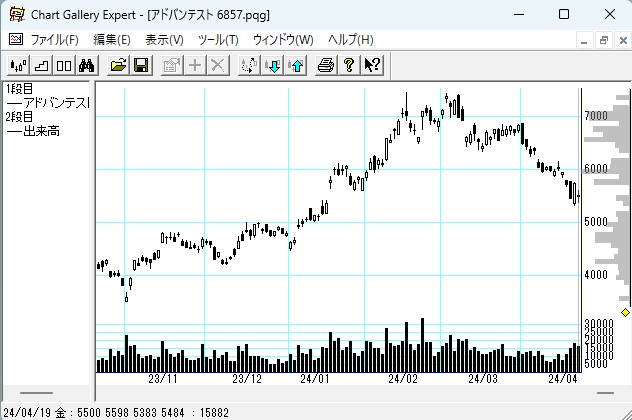Image resolution: width=632 pixels, height=420 pixels.
Task: Open the 表示(V) menu
Action: (x=164, y=40)
